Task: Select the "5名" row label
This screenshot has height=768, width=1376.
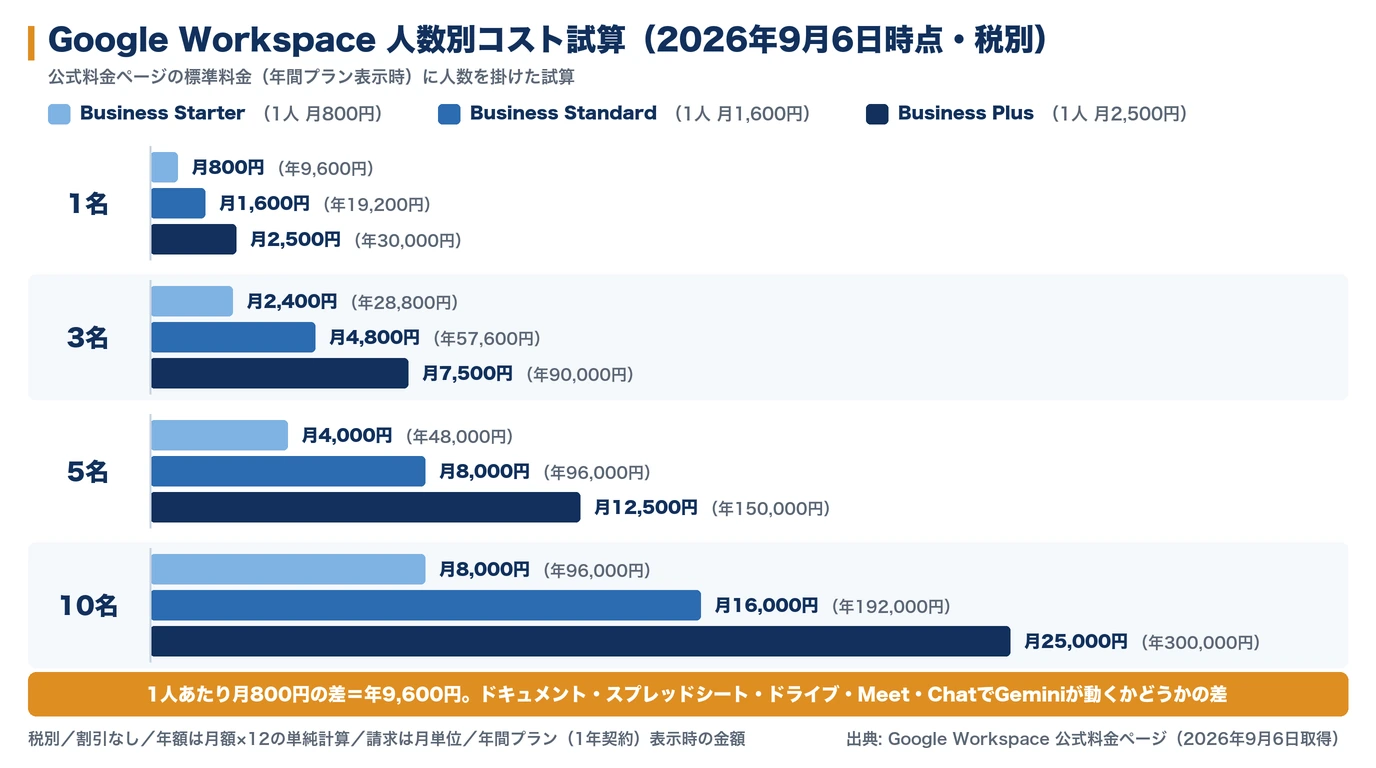Action: coord(88,472)
